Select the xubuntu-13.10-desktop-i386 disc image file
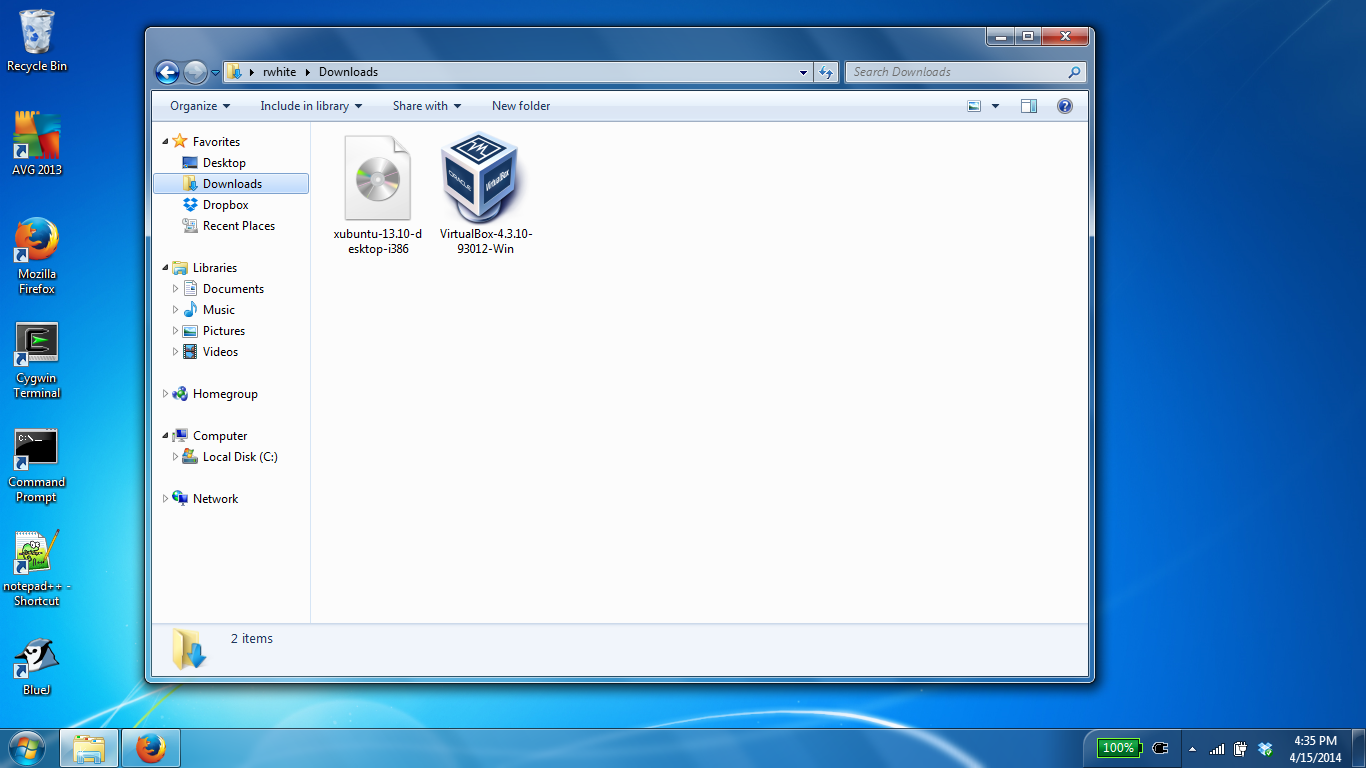Screen dimensions: 1366x768 coord(377,195)
